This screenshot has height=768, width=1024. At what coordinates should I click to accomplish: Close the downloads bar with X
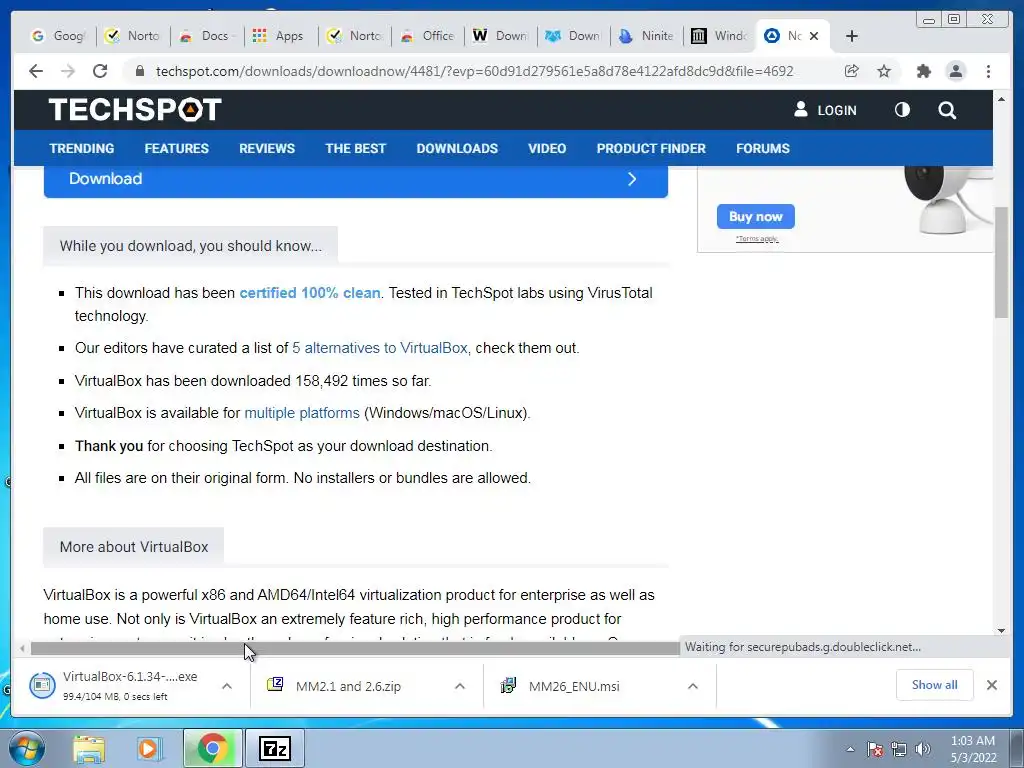coord(991,685)
